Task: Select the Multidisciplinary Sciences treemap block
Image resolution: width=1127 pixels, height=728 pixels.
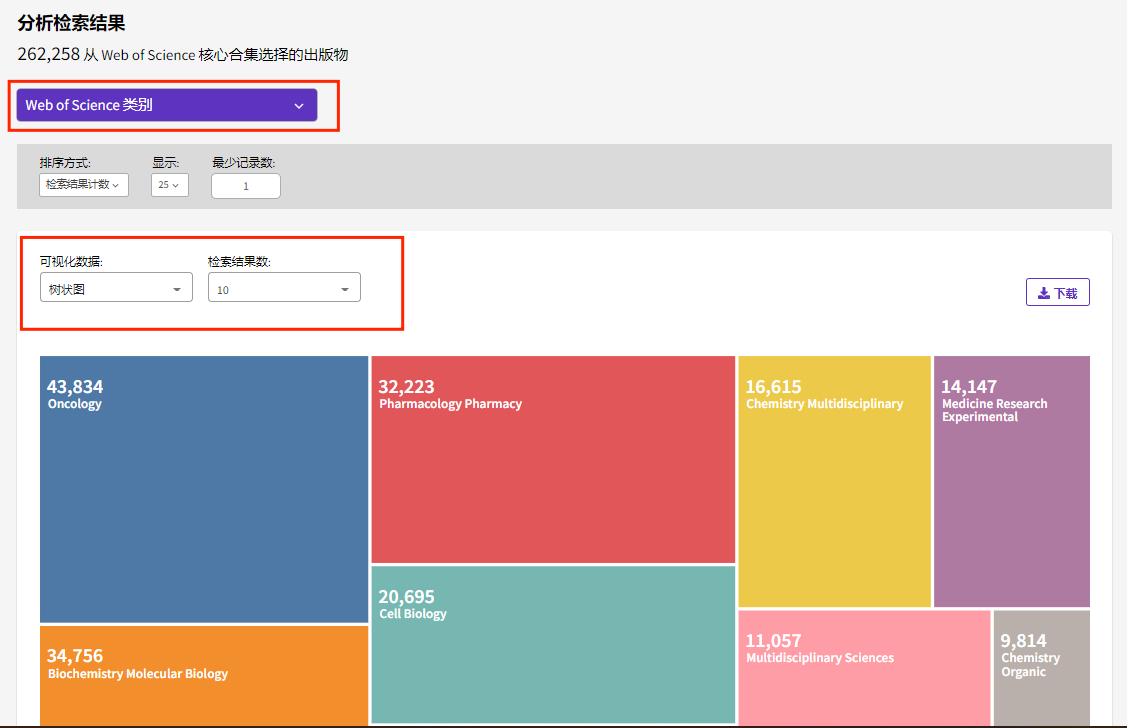Action: pyautogui.click(x=865, y=668)
